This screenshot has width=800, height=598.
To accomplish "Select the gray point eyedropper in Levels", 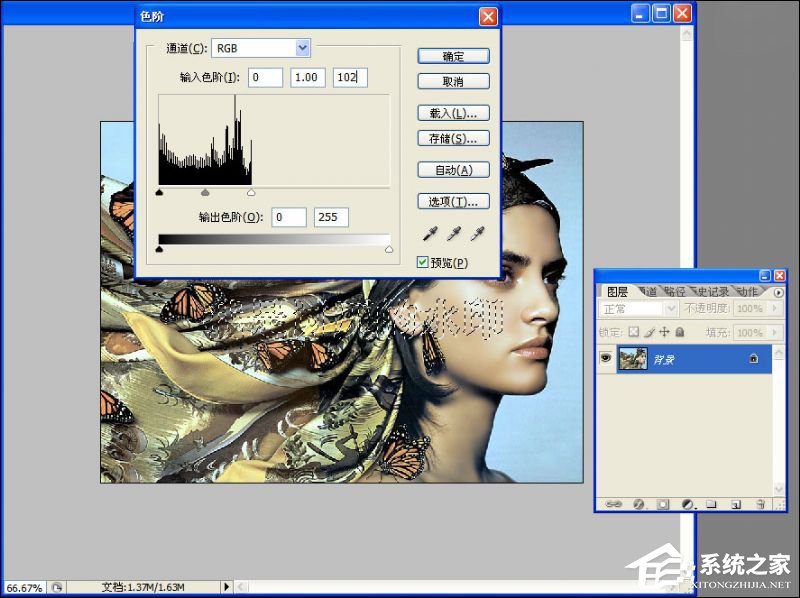I will [453, 234].
